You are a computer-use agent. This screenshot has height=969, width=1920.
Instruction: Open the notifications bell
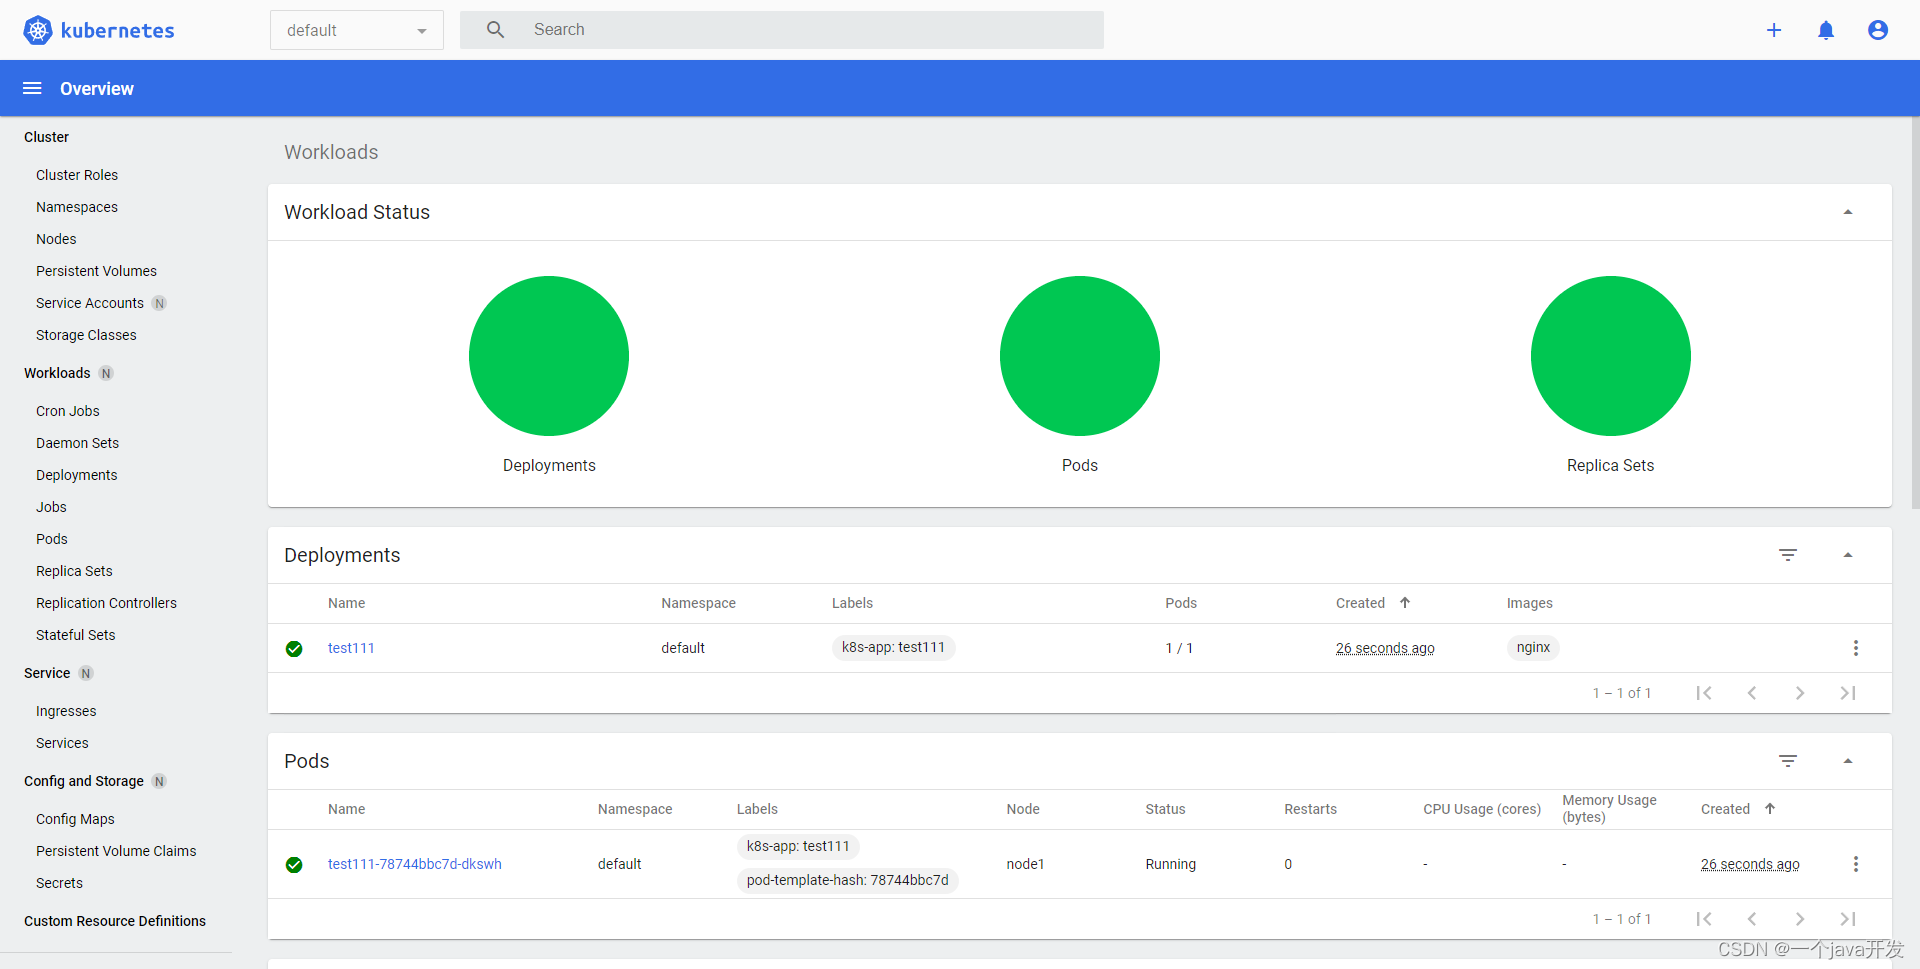(x=1826, y=30)
